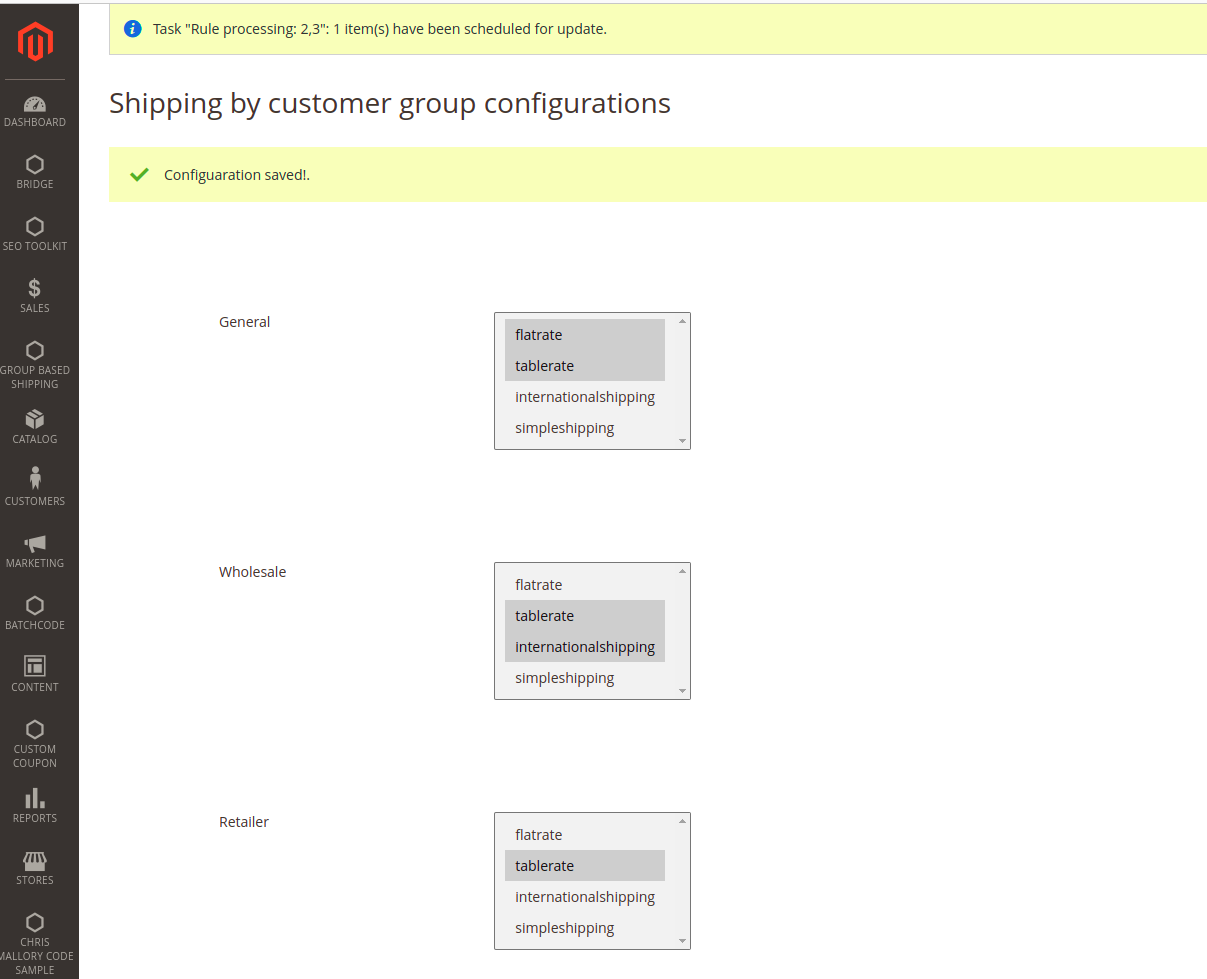Open the Marketing megaphone icon
The width and height of the screenshot is (1207, 979).
click(35, 544)
